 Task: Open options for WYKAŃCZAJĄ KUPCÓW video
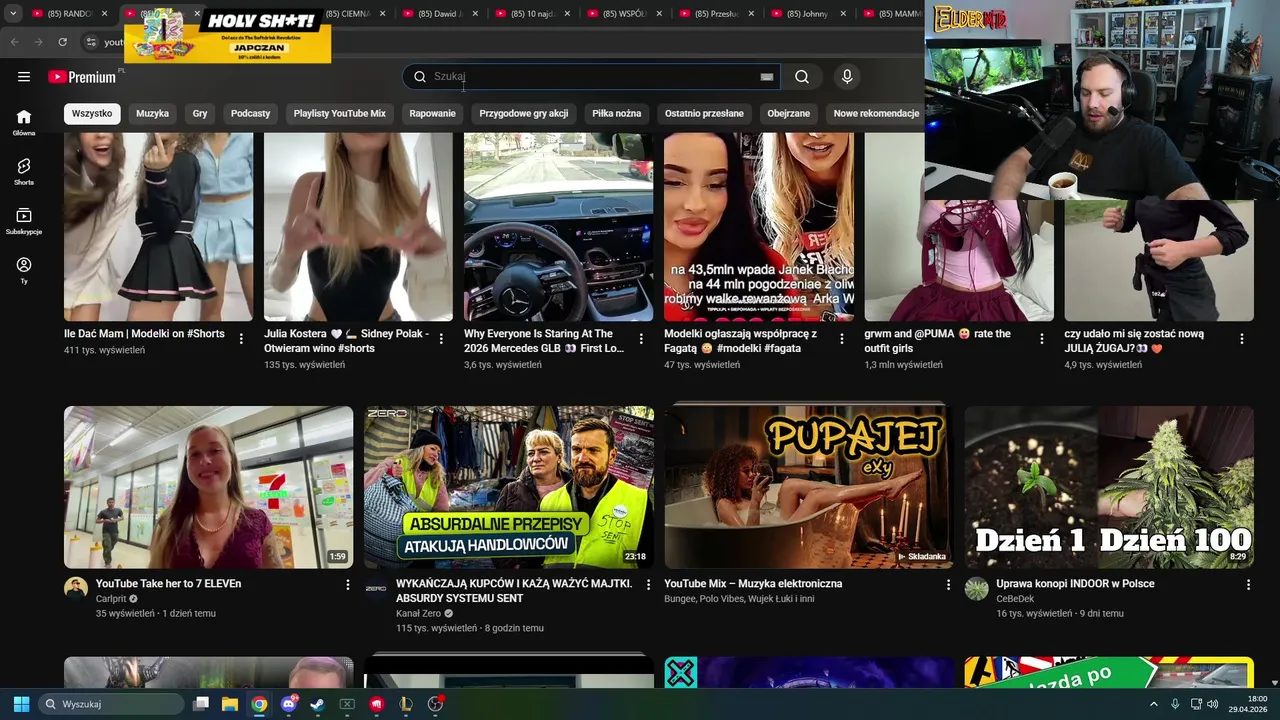tap(648, 584)
